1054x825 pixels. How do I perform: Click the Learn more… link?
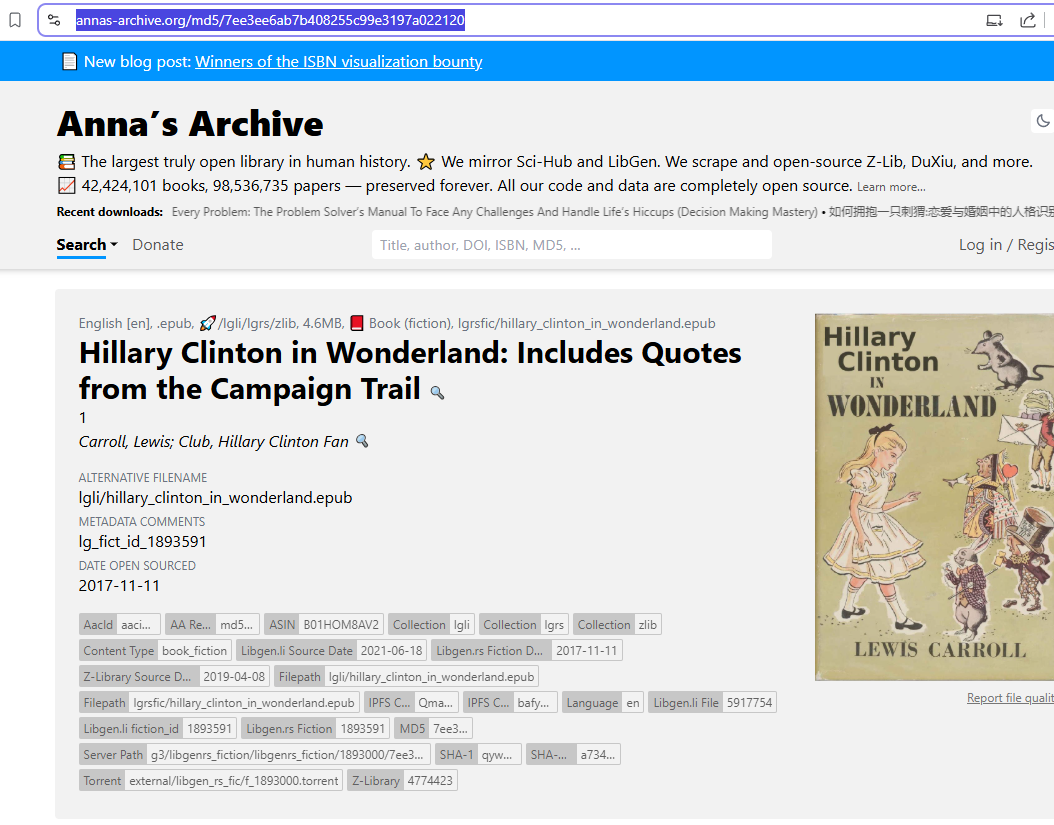891,187
